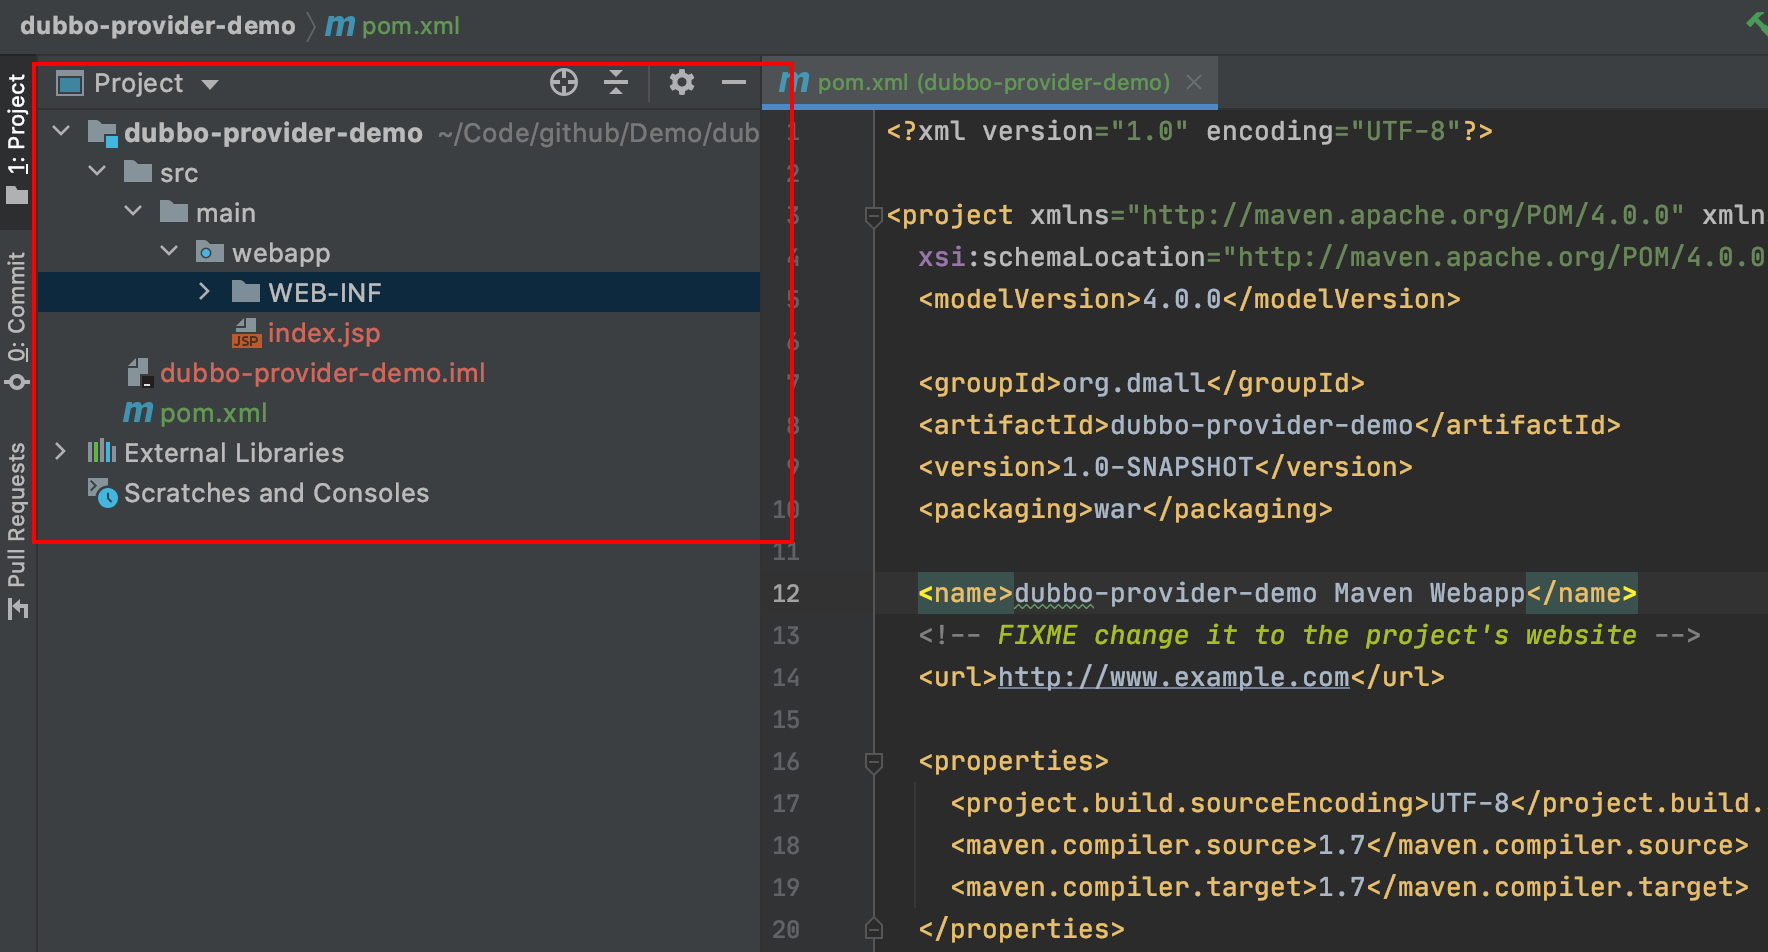Image resolution: width=1768 pixels, height=952 pixels.
Task: Click the Project view label
Action: 139,83
